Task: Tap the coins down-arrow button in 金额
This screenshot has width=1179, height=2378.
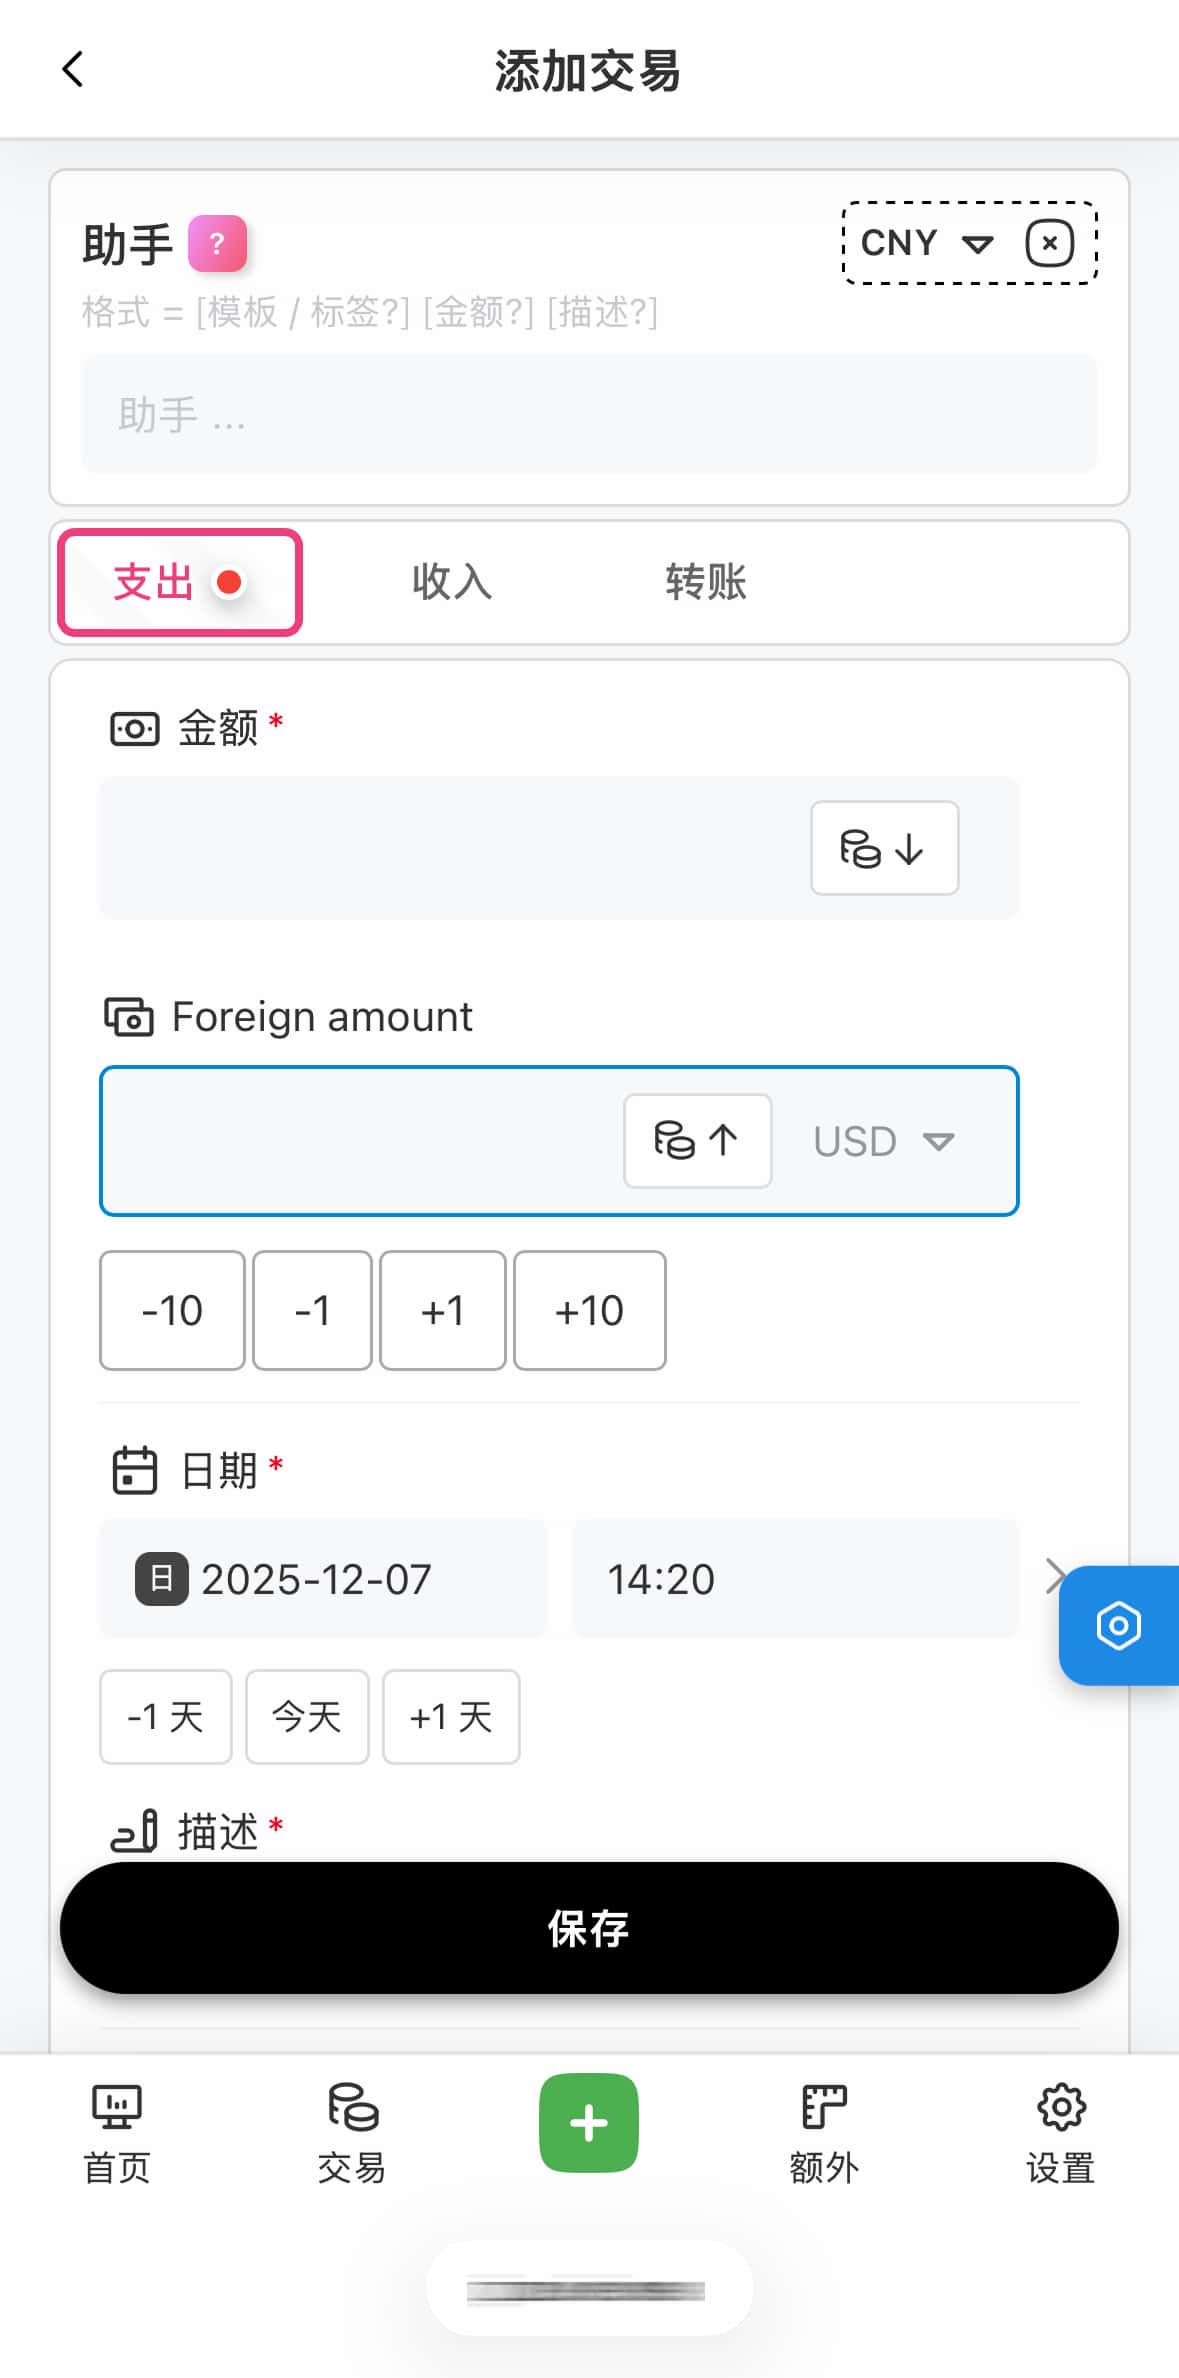Action: pos(884,848)
